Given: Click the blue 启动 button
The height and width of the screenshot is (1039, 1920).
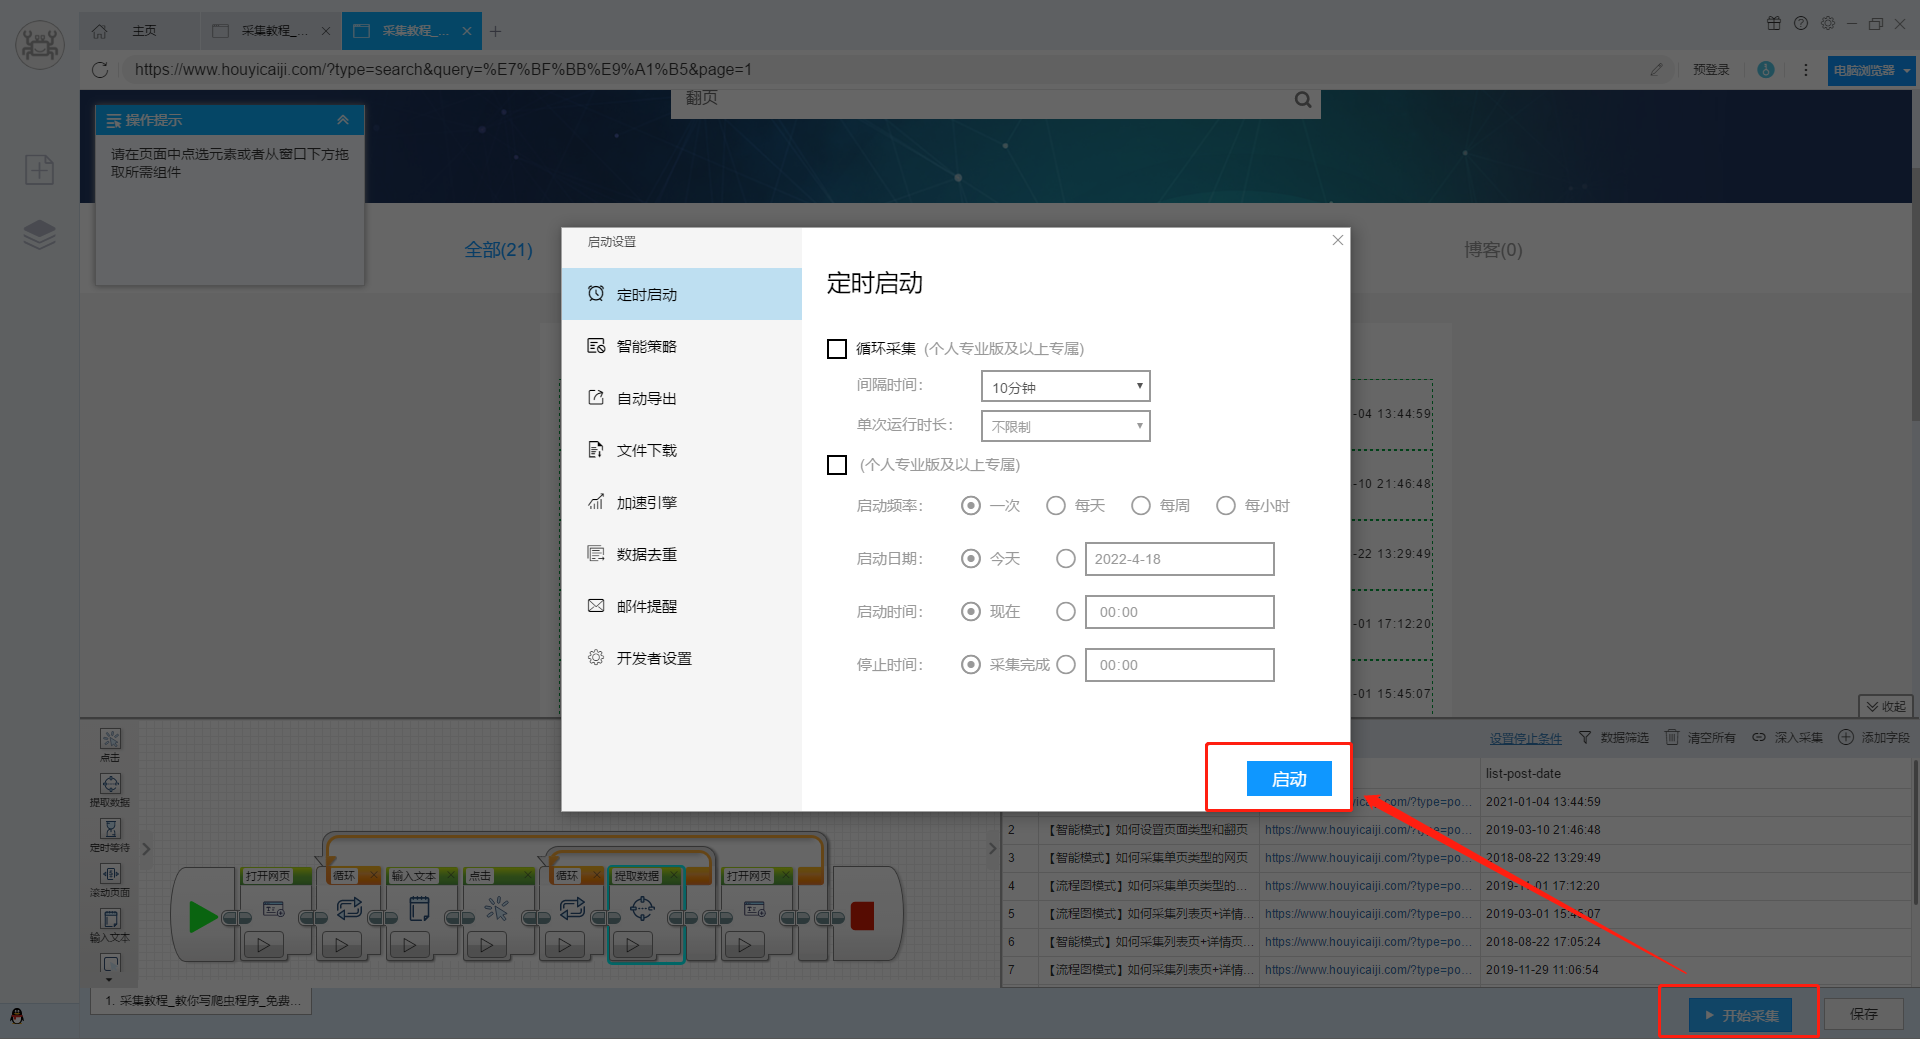Looking at the screenshot, I should (1289, 779).
